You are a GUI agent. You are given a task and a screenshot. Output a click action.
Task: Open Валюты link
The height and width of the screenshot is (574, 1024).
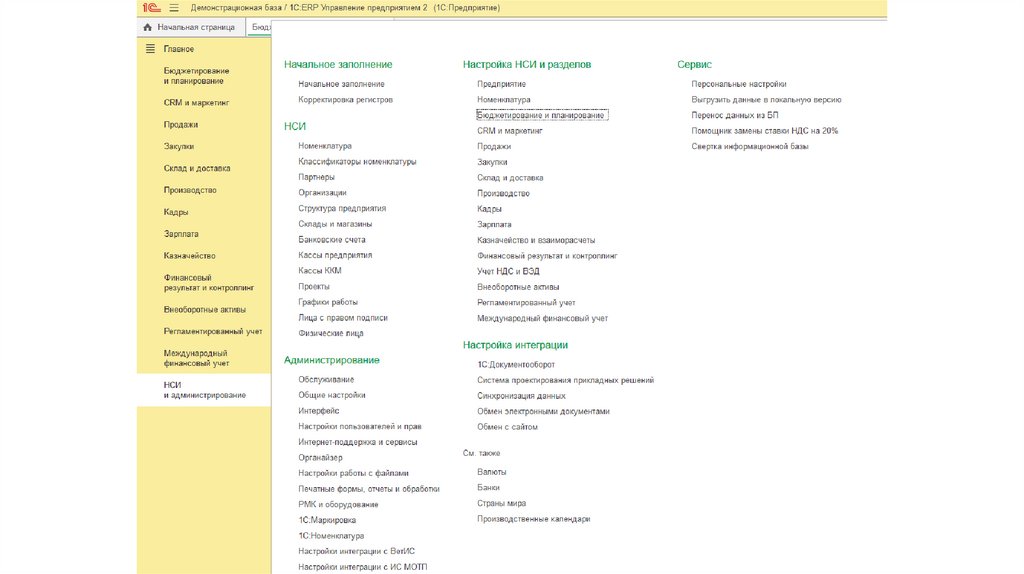pos(492,472)
